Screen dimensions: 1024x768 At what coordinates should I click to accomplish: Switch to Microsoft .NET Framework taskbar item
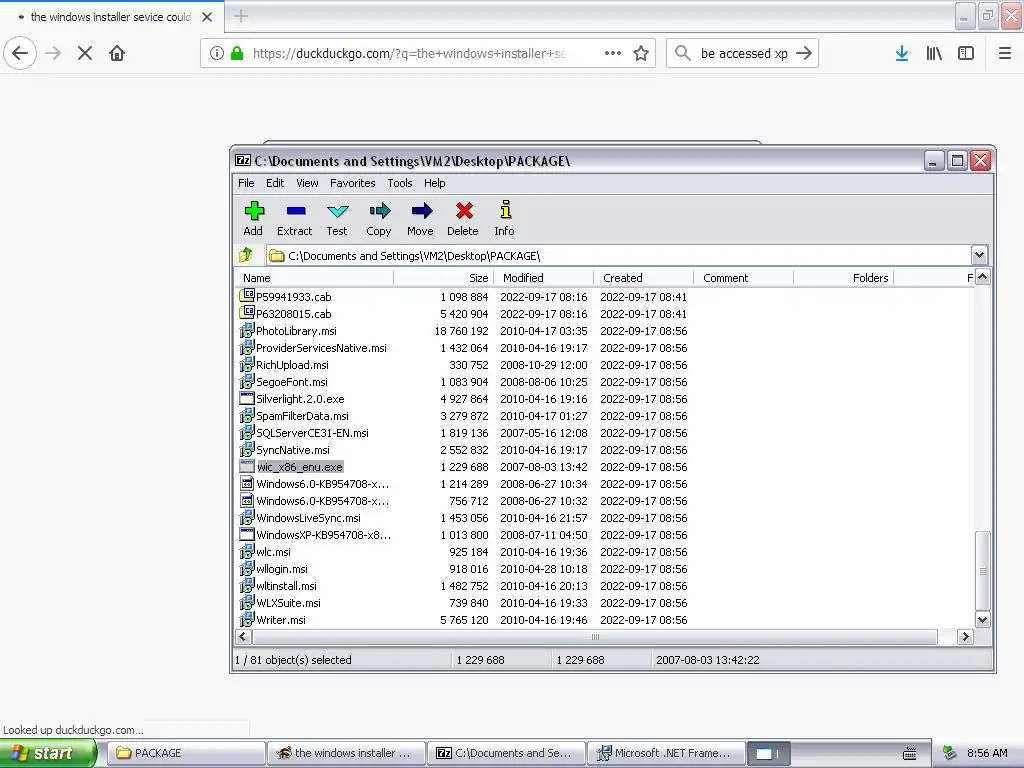pyautogui.click(x=665, y=753)
